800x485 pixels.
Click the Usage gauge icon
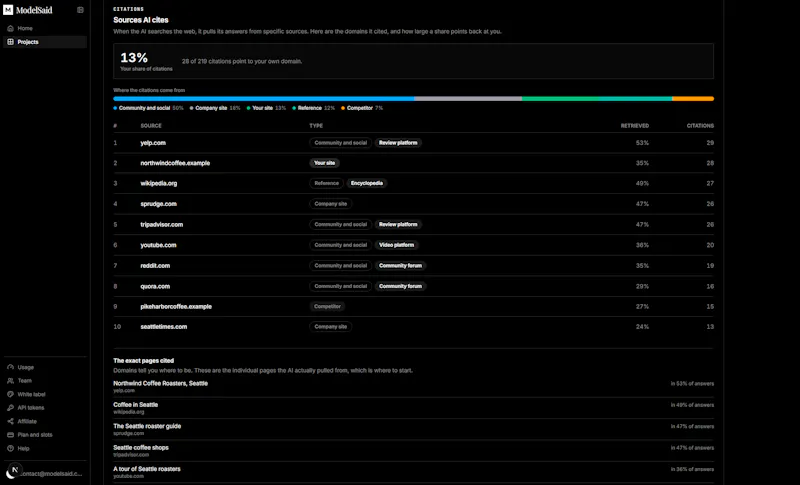[10, 367]
